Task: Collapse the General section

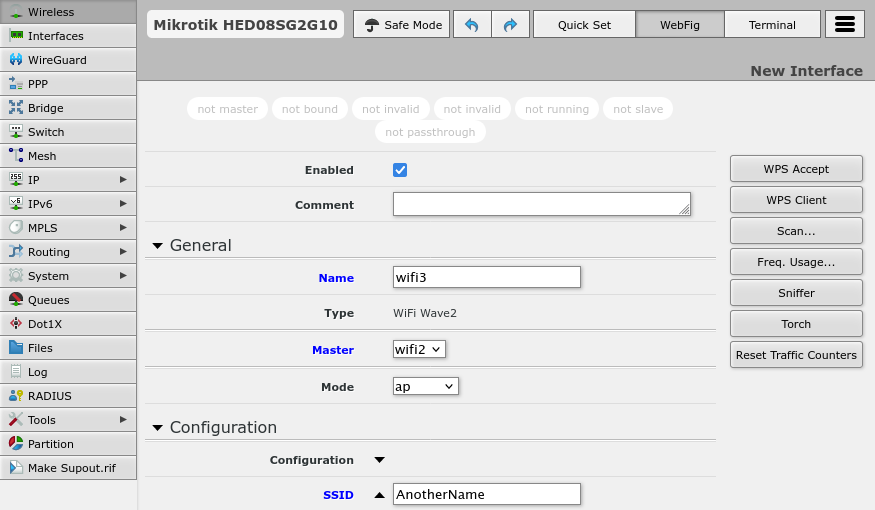Action: pyautogui.click(x=158, y=246)
